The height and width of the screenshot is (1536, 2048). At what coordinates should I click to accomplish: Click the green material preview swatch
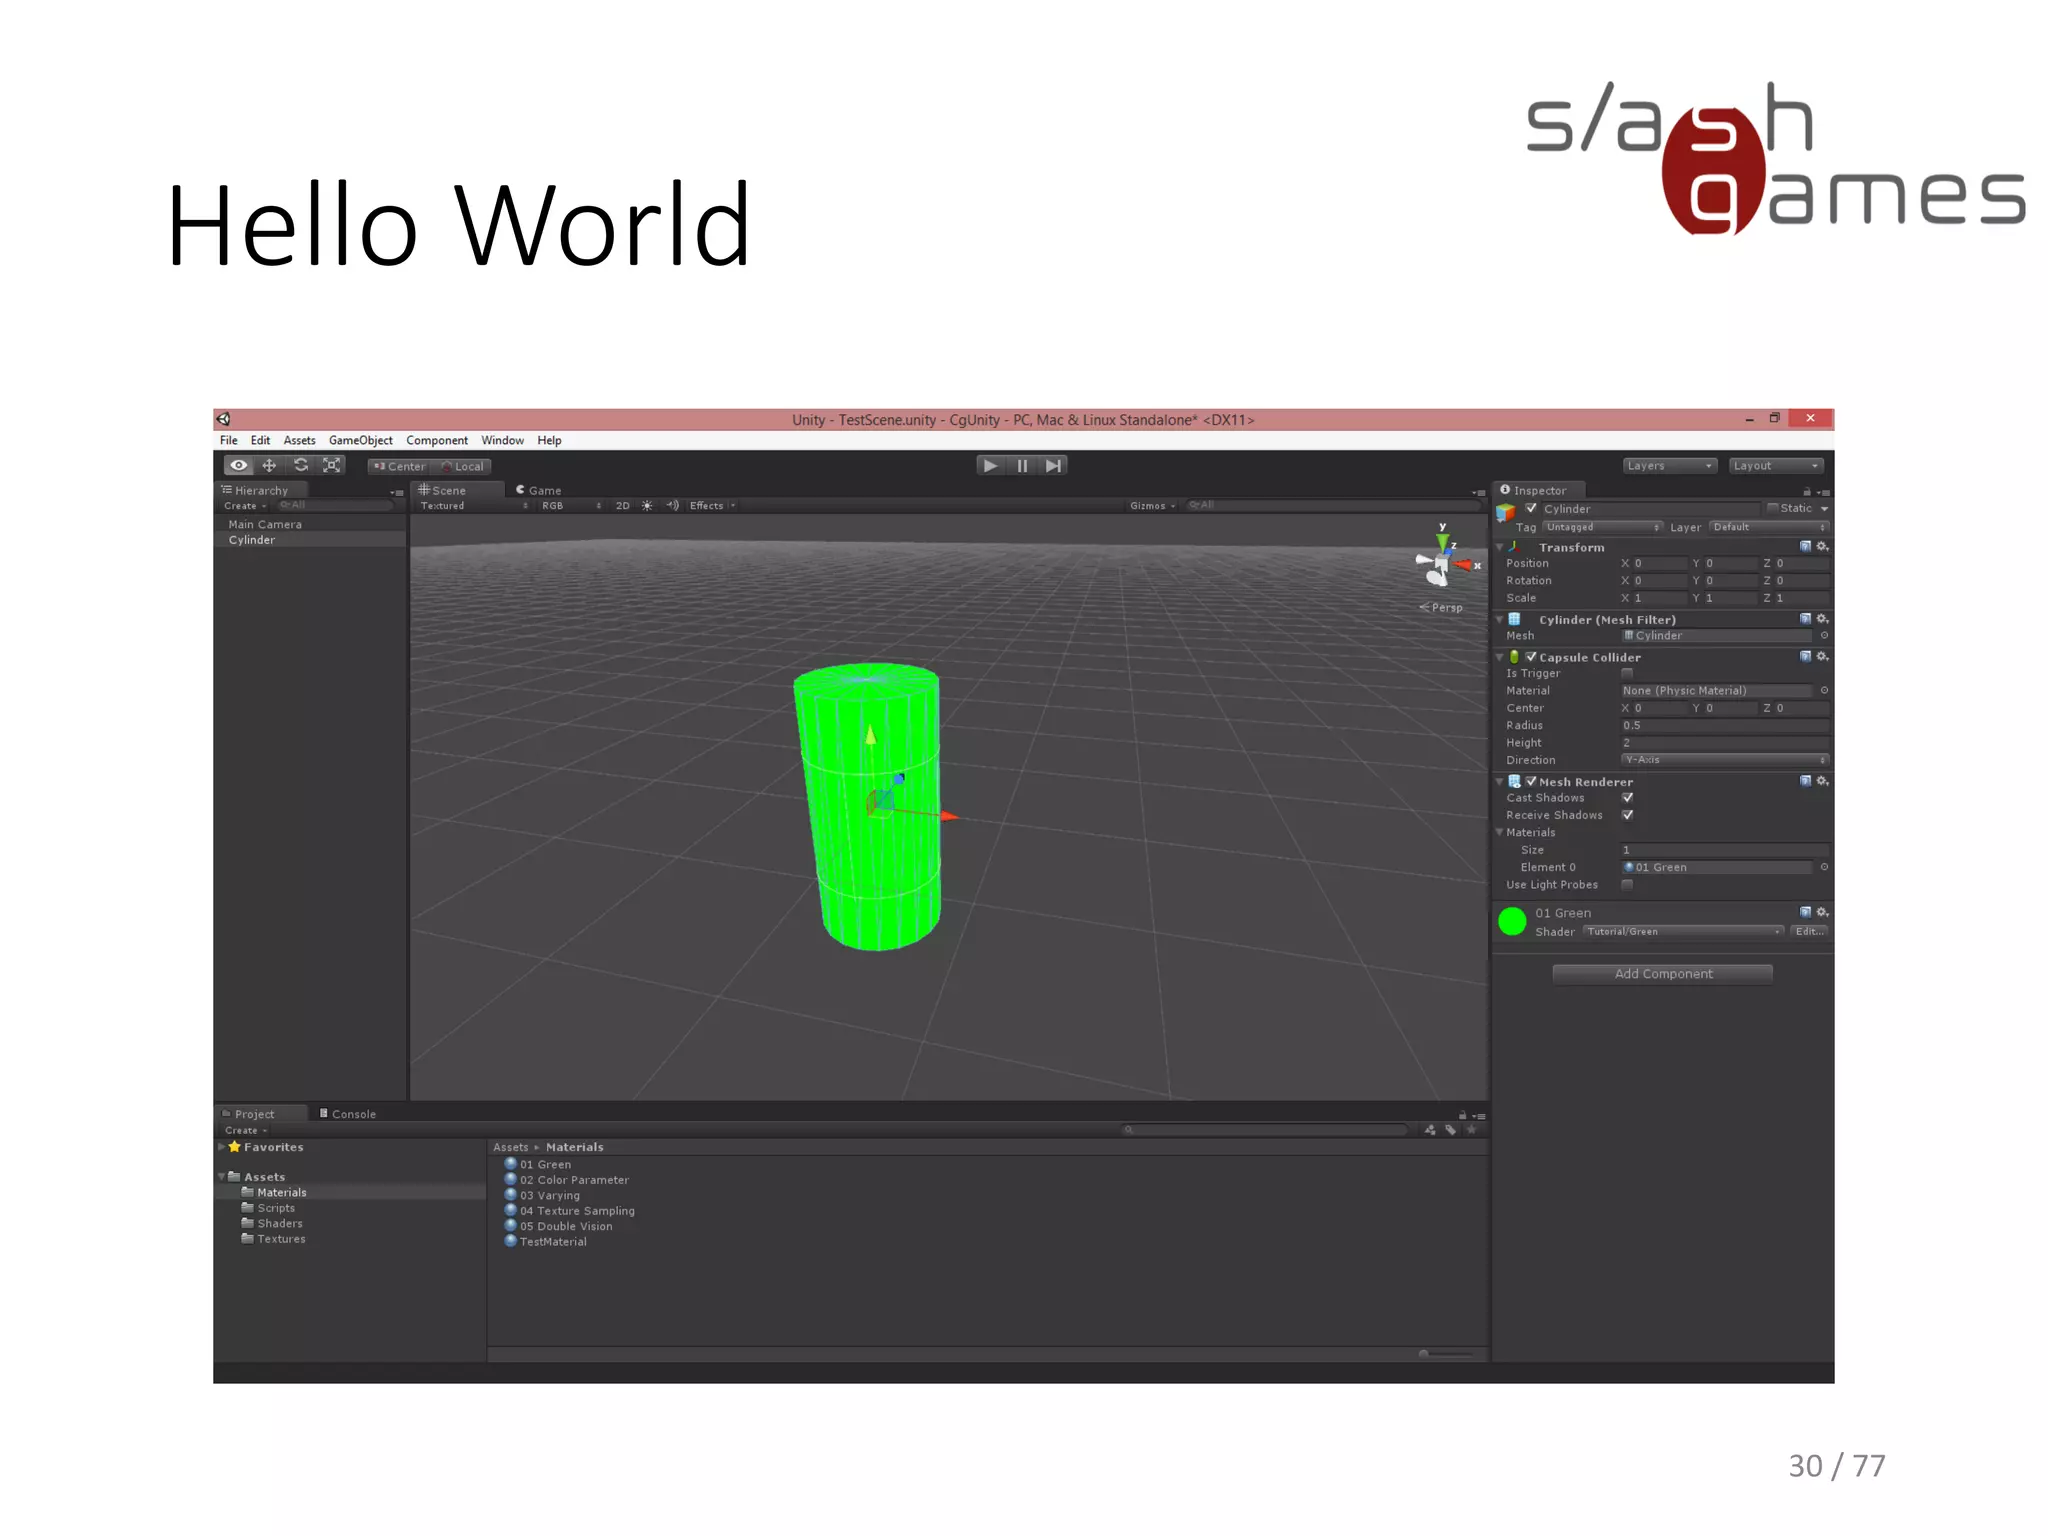point(1512,921)
